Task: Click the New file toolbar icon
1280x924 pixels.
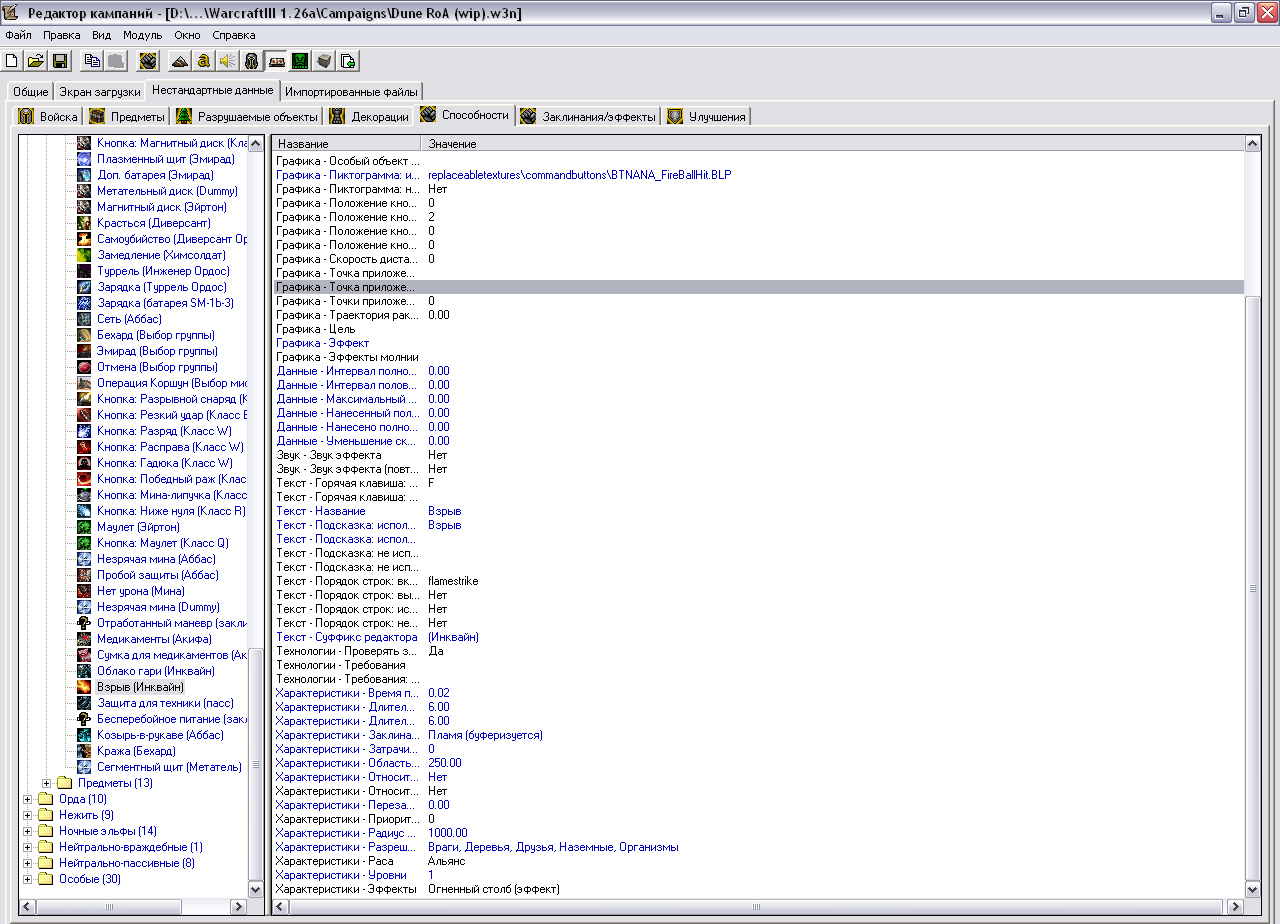Action: (13, 61)
